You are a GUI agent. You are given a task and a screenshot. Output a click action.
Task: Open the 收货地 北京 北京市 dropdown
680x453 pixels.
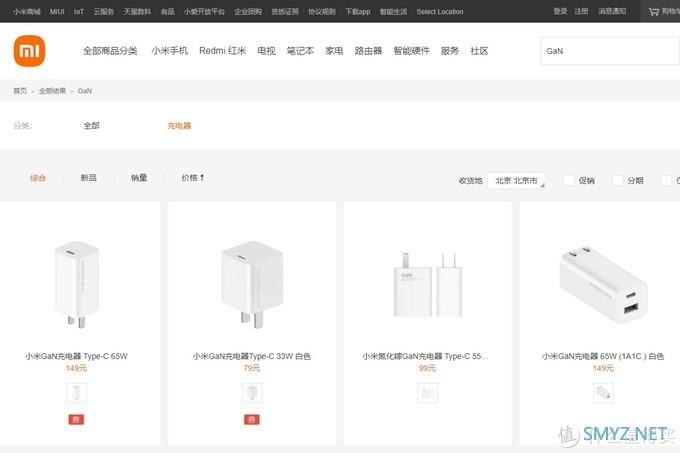click(517, 180)
